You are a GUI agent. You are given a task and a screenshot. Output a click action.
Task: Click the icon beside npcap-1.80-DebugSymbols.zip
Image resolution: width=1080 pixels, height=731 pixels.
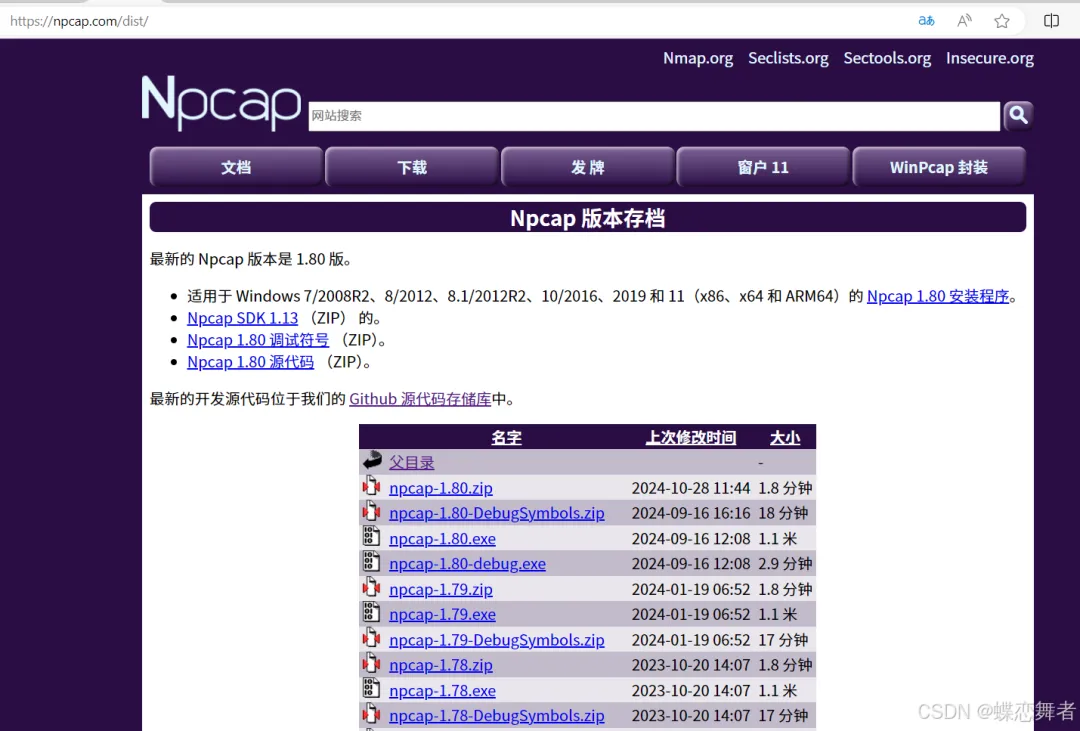371,512
